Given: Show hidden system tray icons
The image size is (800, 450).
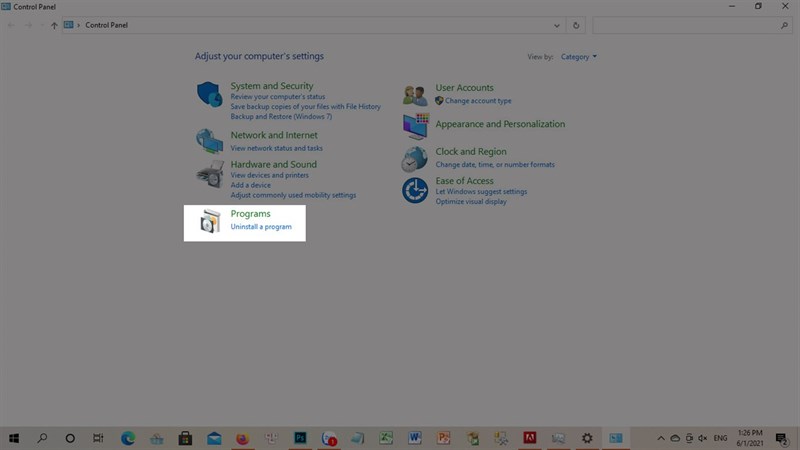Looking at the screenshot, I should click(661, 438).
